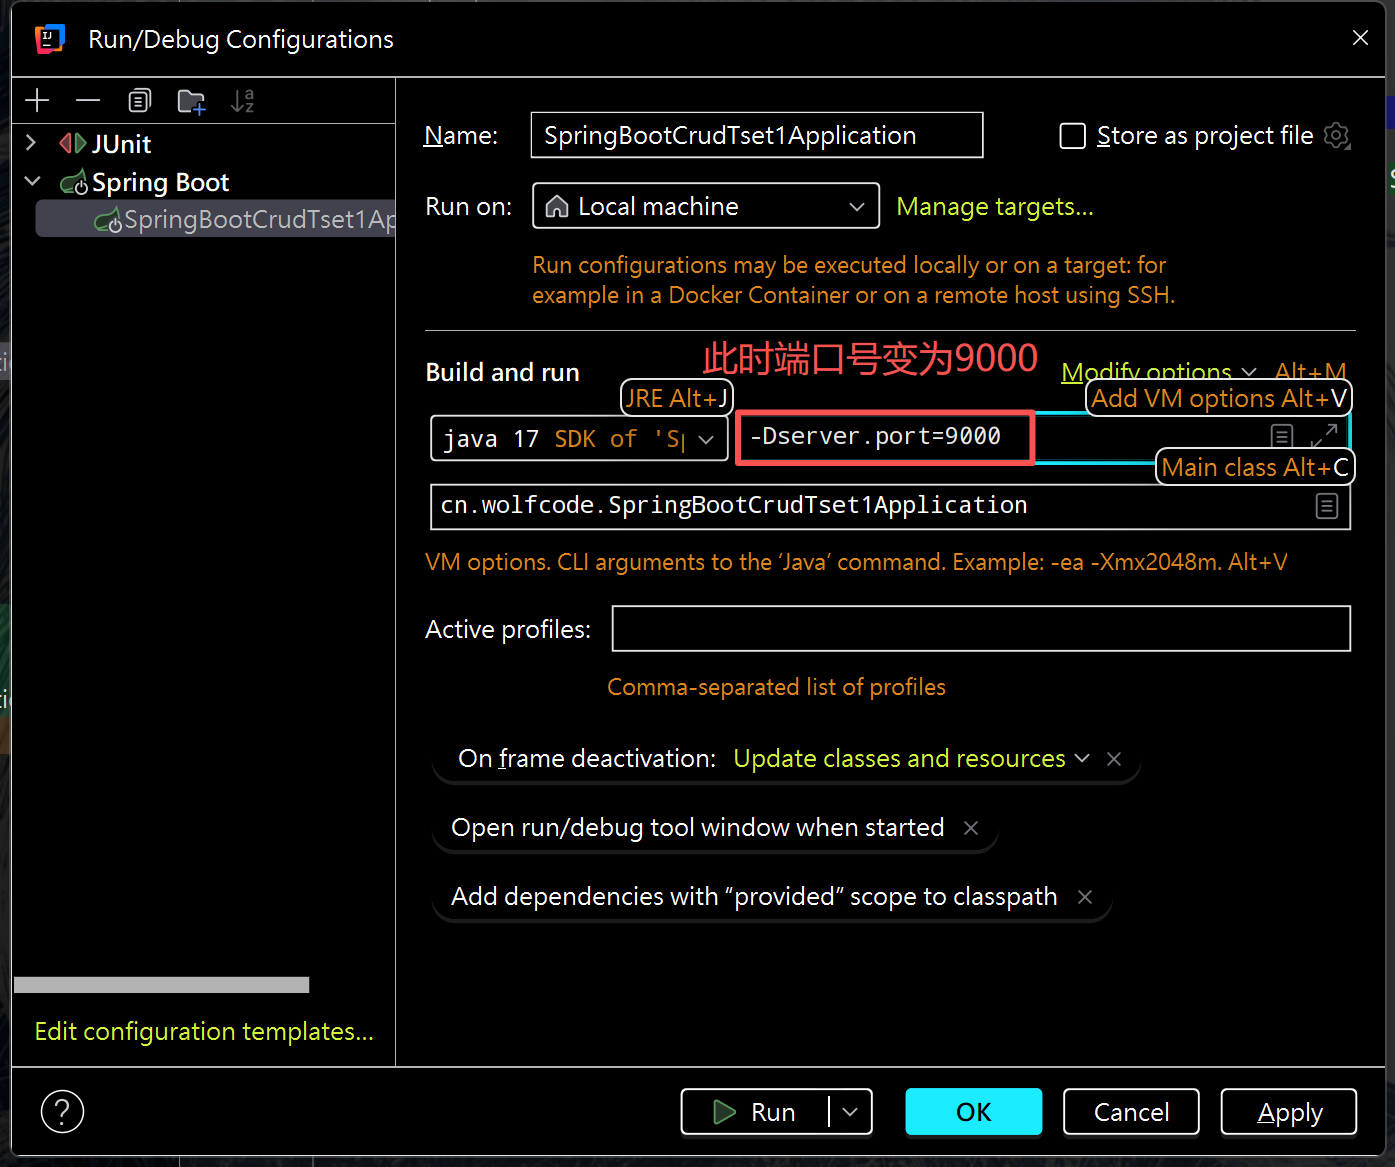Collapse the Spring Boot node
Image resolution: width=1395 pixels, height=1167 pixels.
32,181
